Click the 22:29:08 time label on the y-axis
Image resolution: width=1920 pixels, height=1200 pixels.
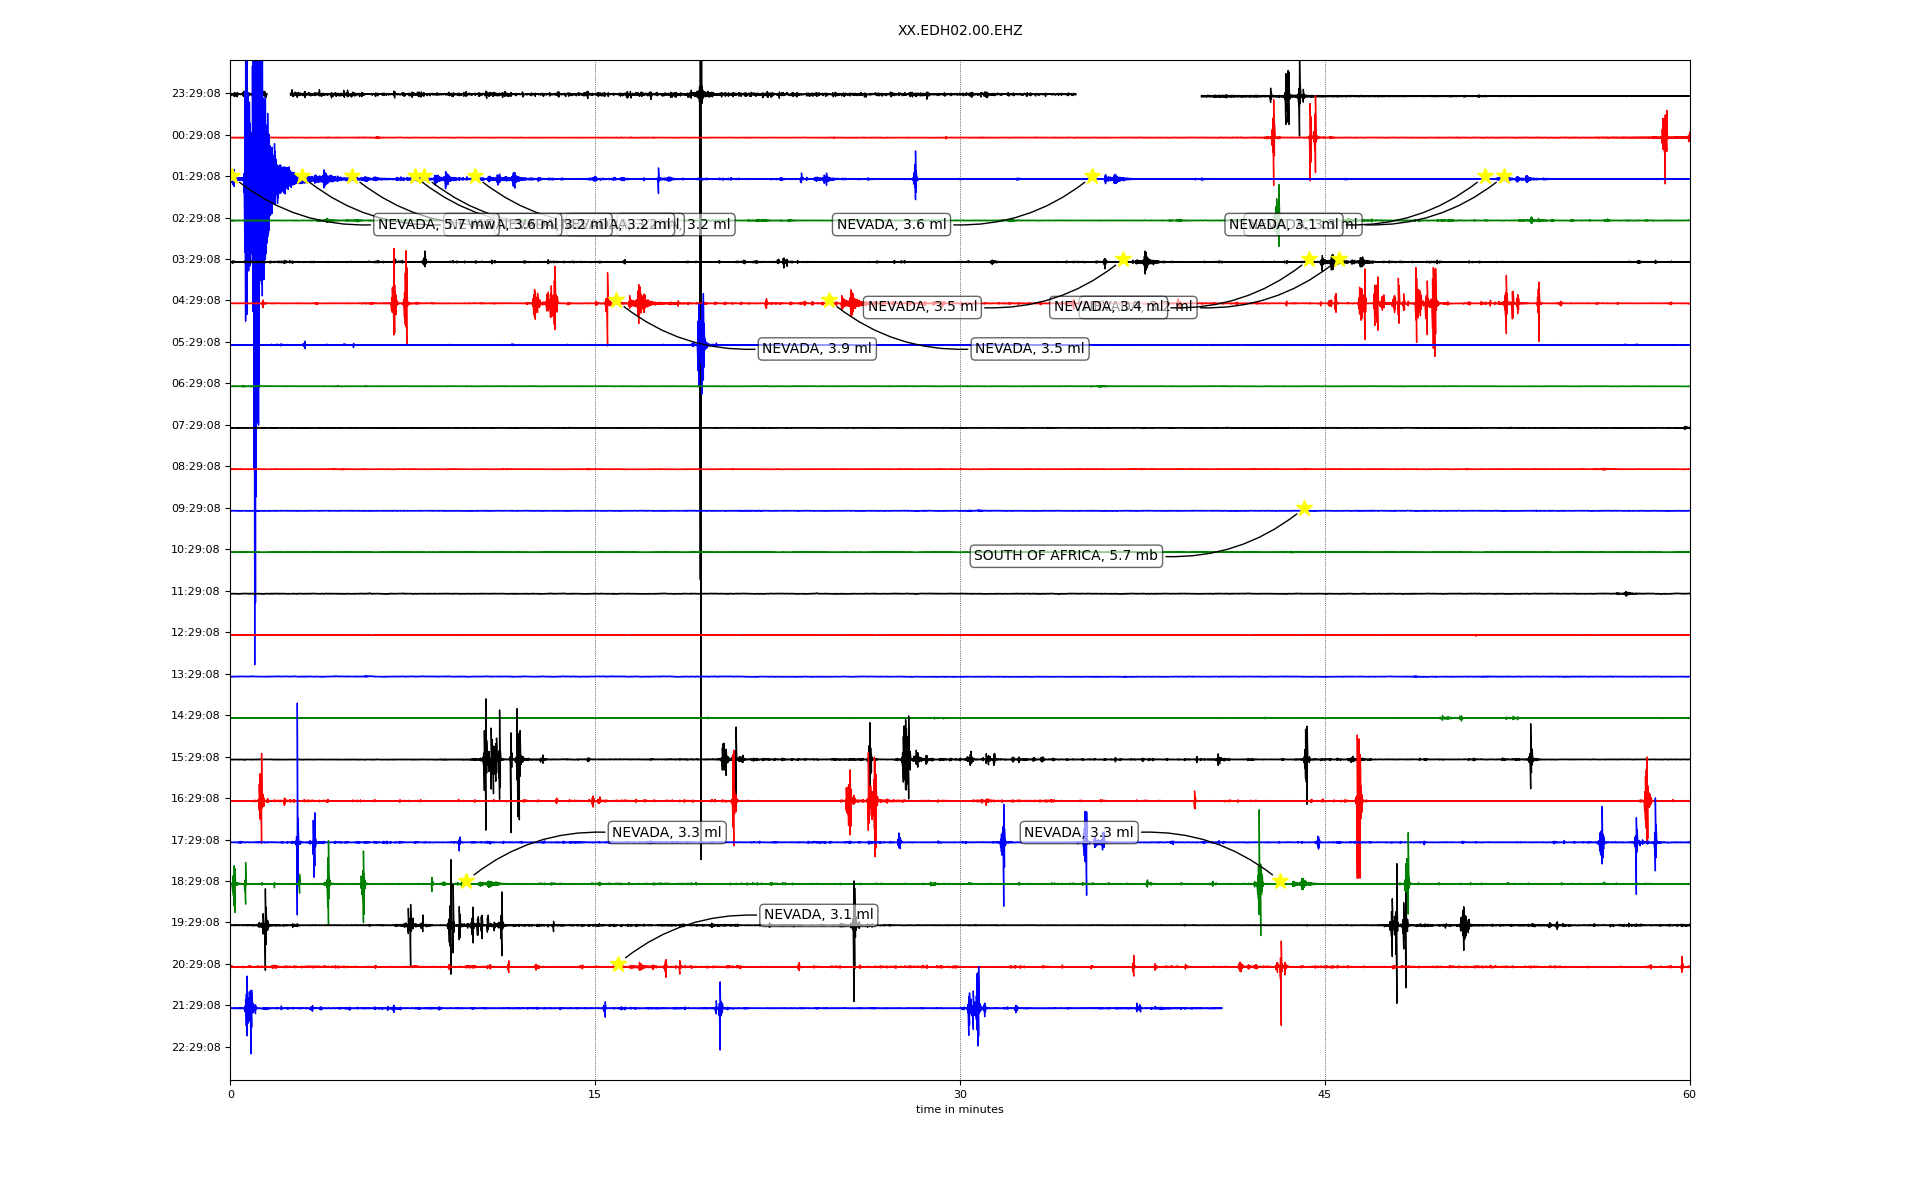pos(195,1048)
